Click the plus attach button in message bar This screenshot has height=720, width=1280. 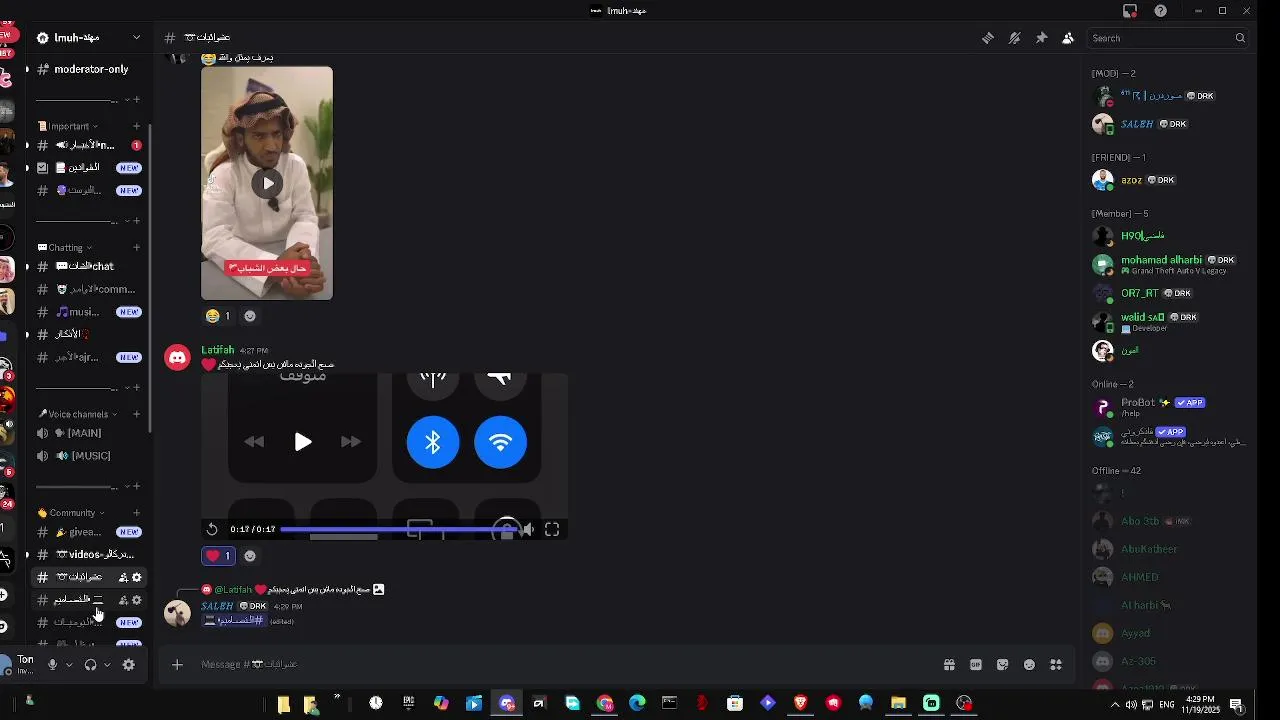177,664
